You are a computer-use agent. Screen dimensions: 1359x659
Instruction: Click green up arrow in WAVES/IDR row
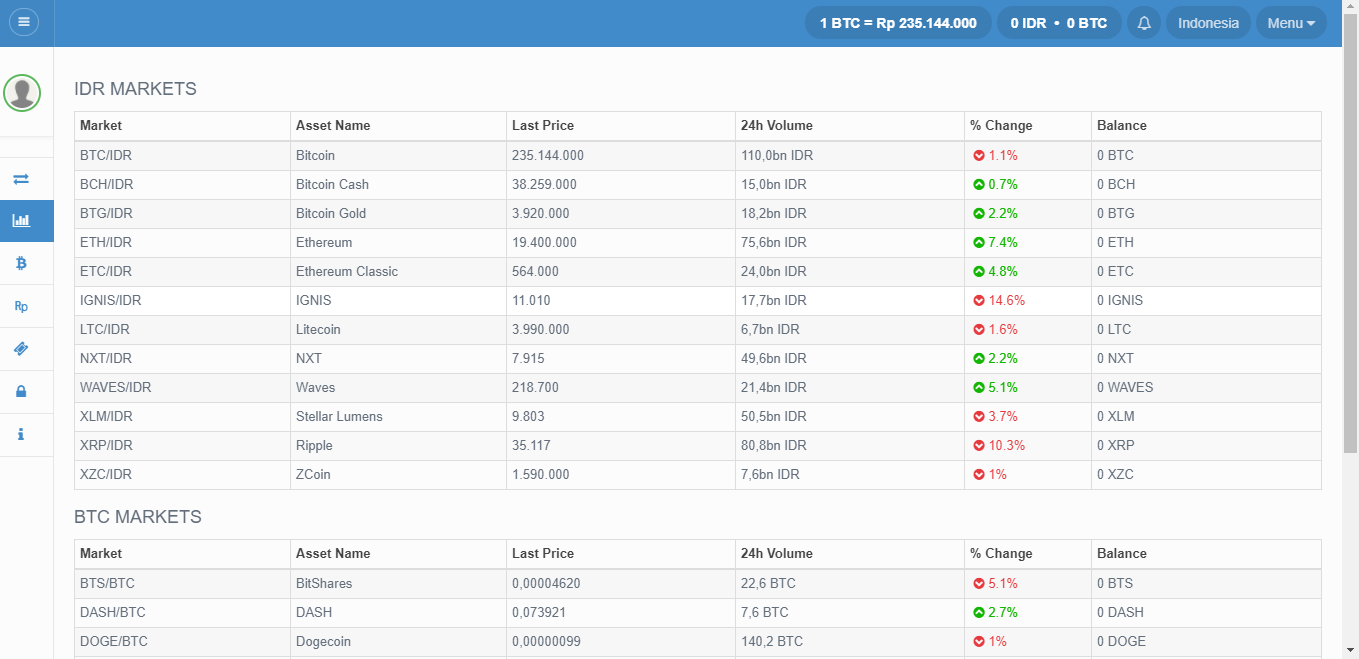pyautogui.click(x=979, y=388)
